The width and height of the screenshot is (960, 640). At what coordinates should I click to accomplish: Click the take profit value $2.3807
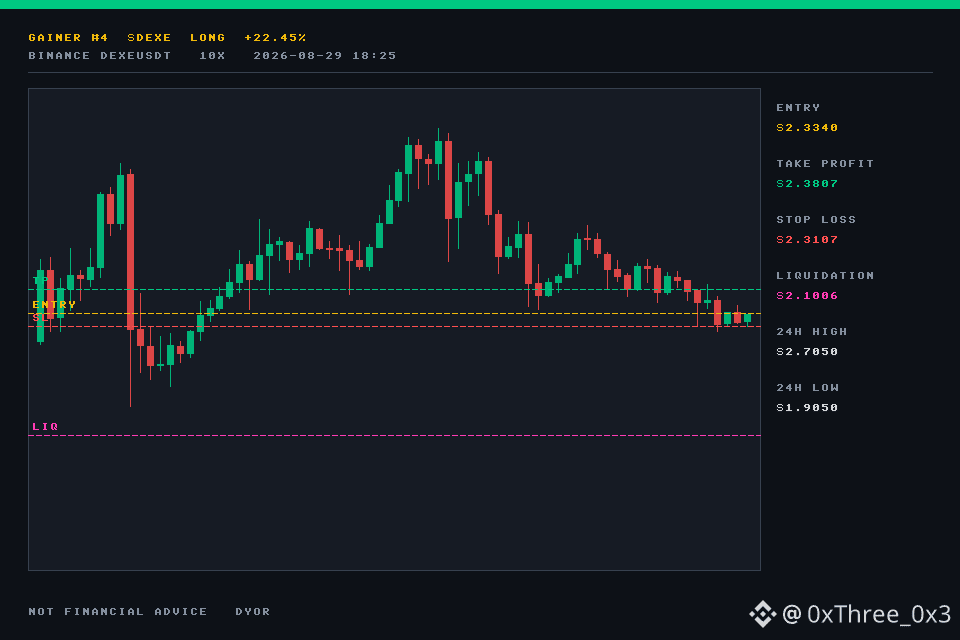807,184
